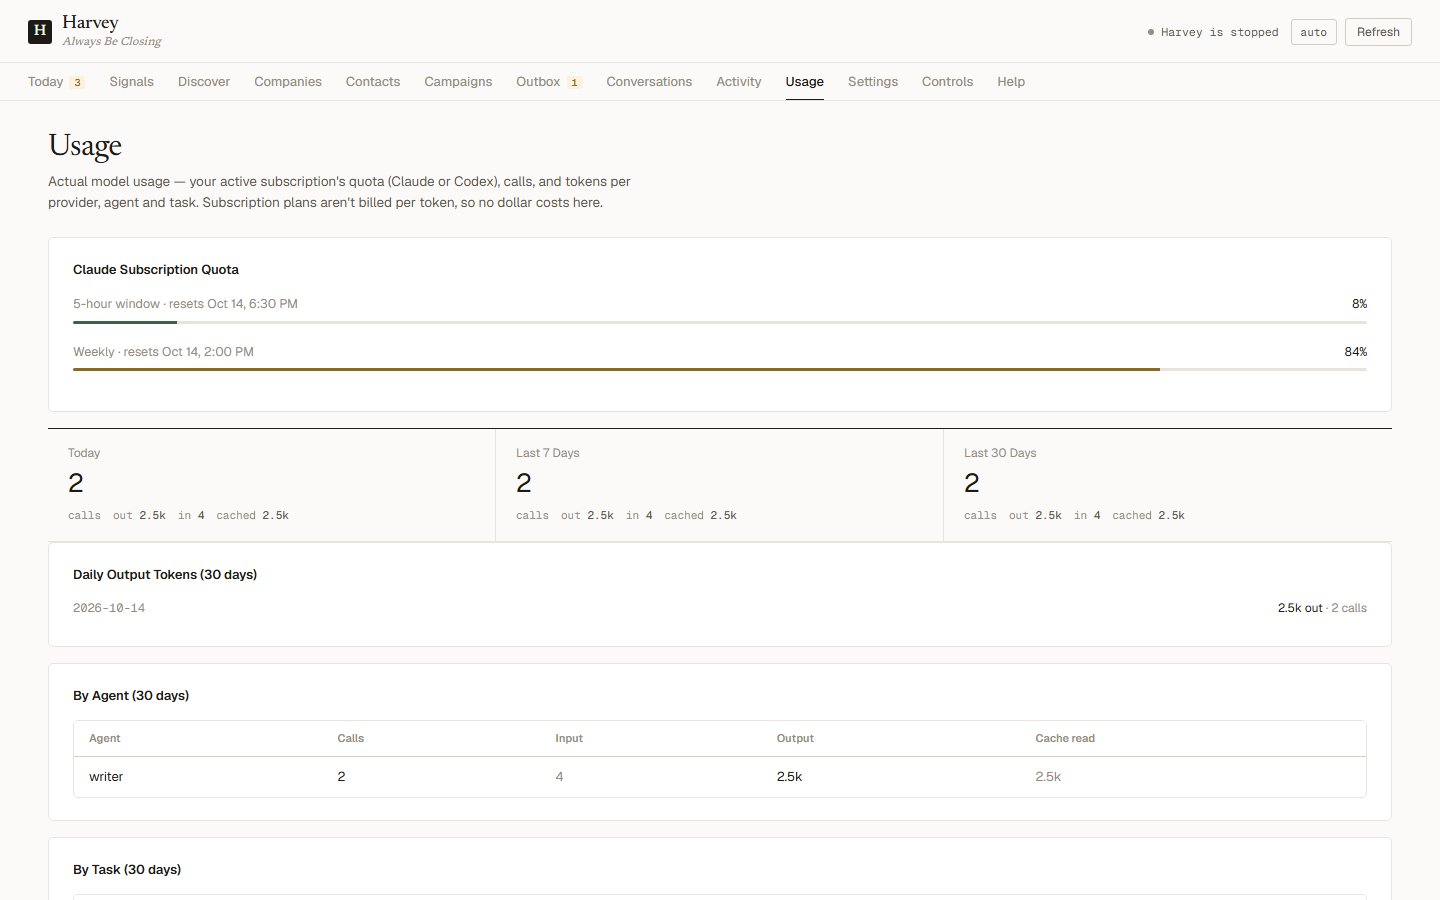Click the 8% quota value
Screen dimensions: 1440x900
point(1359,304)
